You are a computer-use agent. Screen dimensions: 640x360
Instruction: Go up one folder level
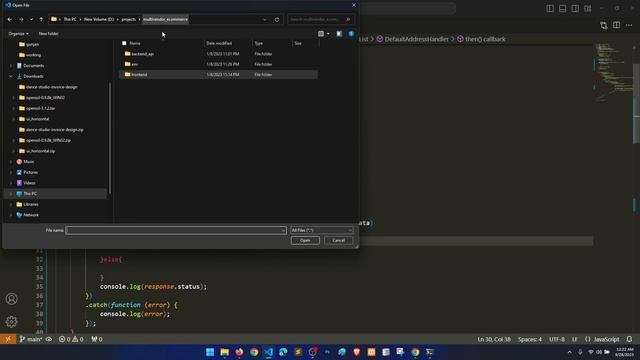tap(41, 19)
